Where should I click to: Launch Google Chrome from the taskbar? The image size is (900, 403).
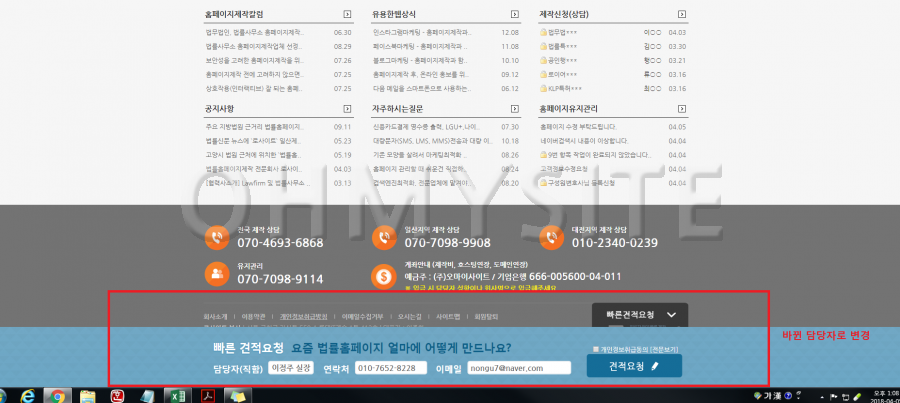[59, 395]
